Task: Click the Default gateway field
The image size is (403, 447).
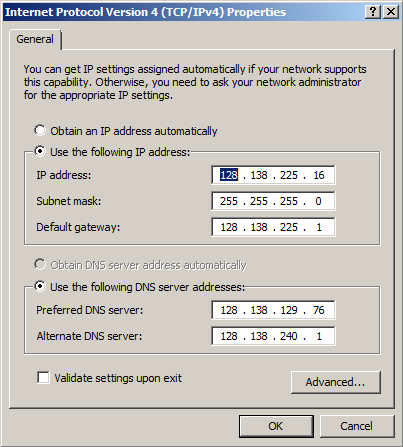Action: tap(273, 227)
